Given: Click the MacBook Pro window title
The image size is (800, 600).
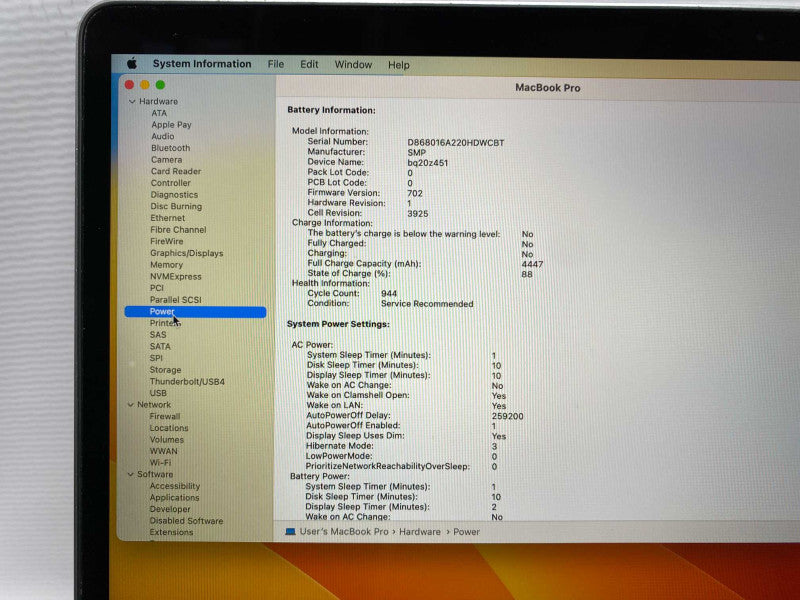Looking at the screenshot, I should click(x=547, y=88).
